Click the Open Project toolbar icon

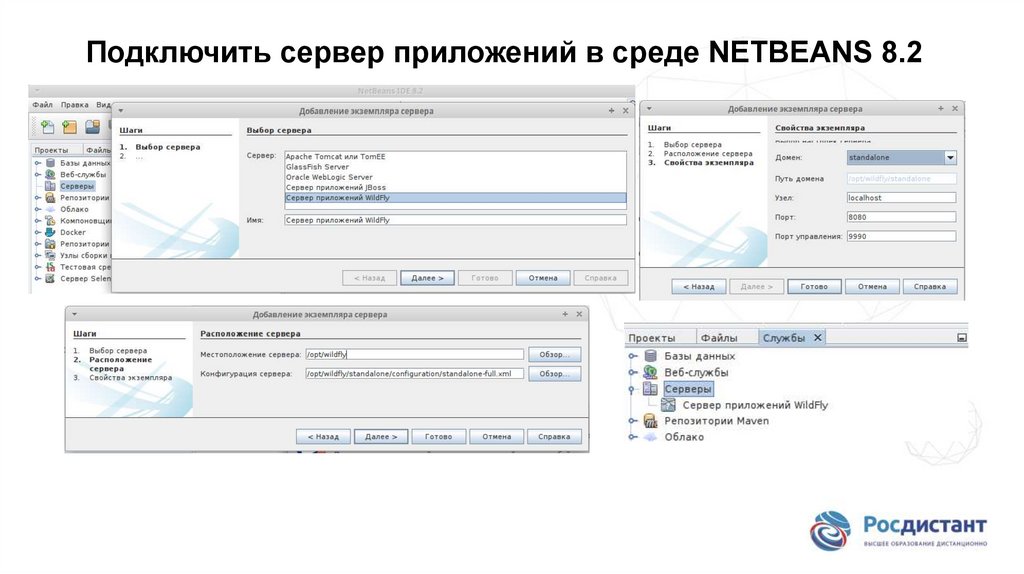click(93, 126)
